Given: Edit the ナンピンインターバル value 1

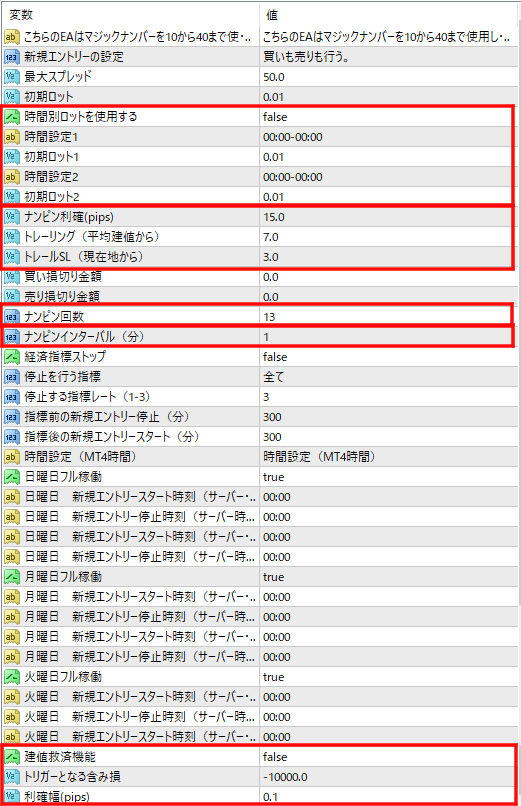Looking at the screenshot, I should [266, 337].
